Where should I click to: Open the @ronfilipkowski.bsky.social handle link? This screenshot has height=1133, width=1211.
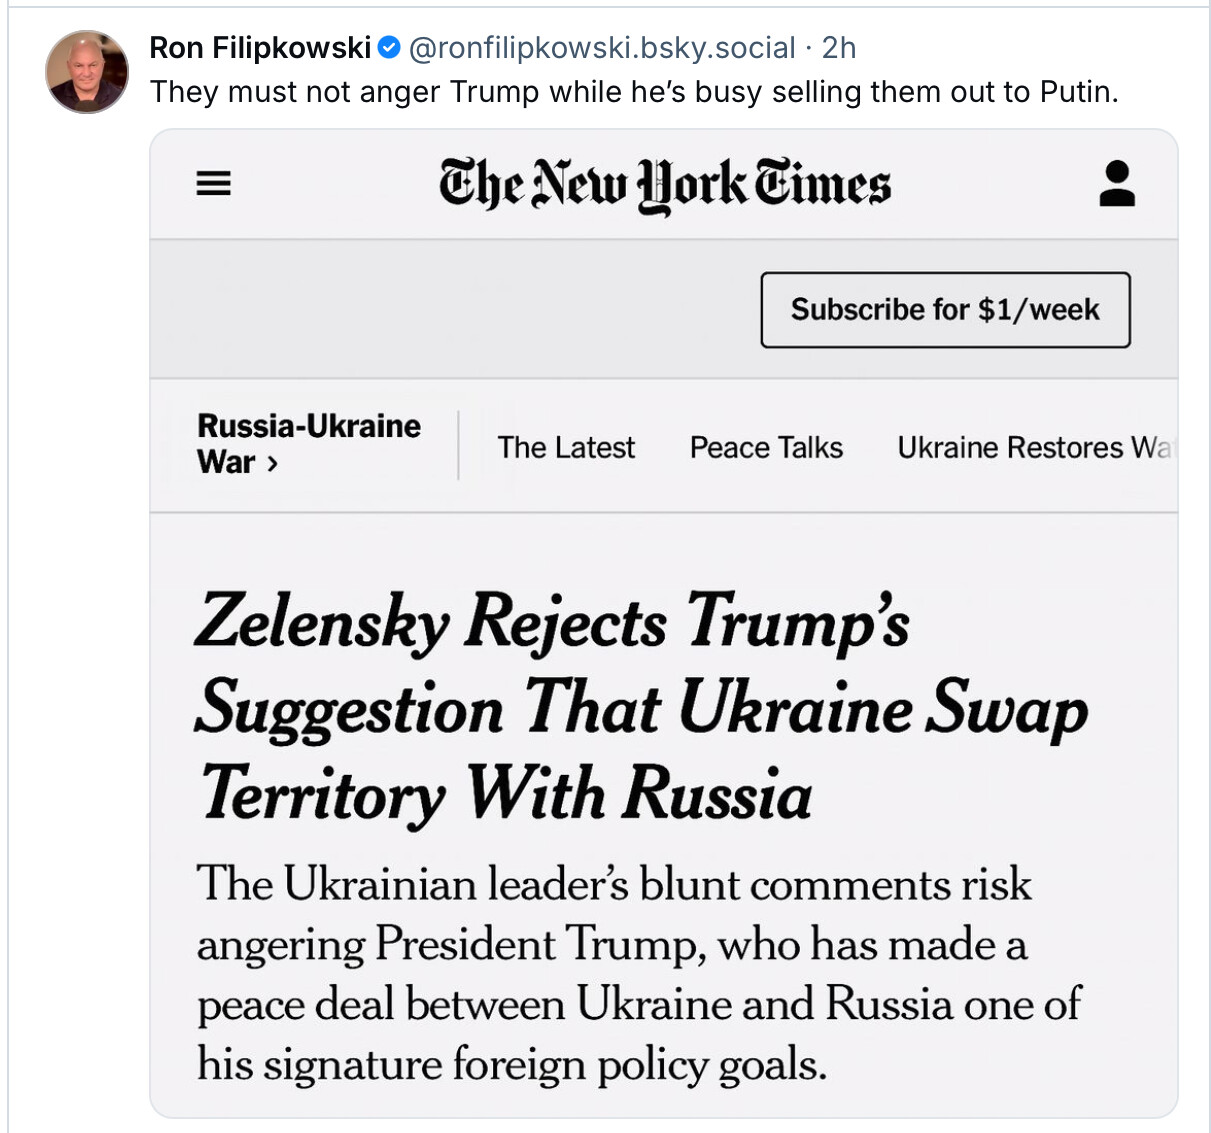602,47
